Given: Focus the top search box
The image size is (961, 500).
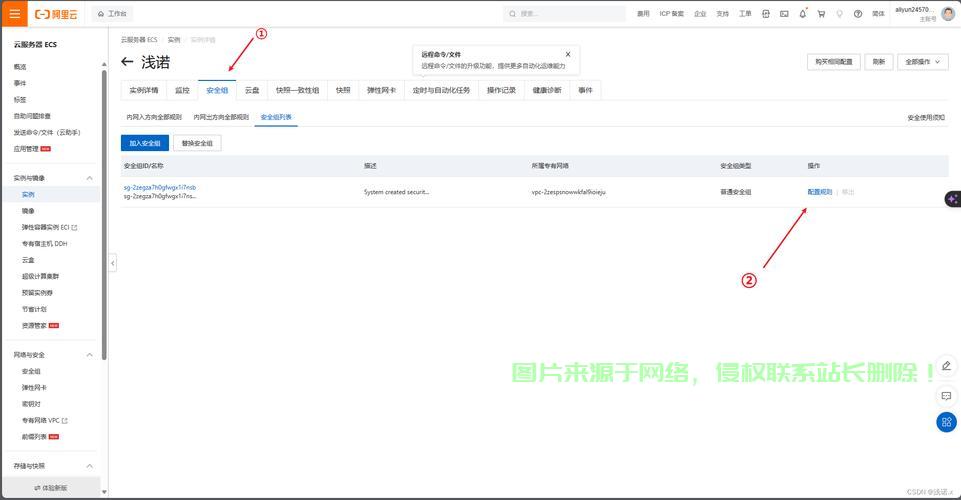Looking at the screenshot, I should pos(564,13).
